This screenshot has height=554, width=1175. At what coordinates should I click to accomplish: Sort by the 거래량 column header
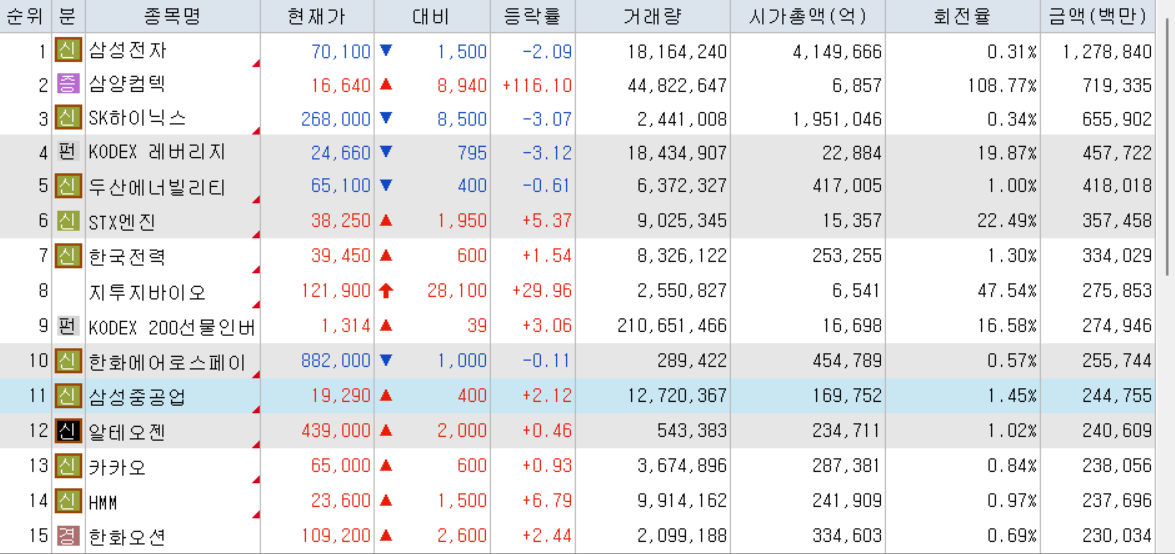pos(653,16)
